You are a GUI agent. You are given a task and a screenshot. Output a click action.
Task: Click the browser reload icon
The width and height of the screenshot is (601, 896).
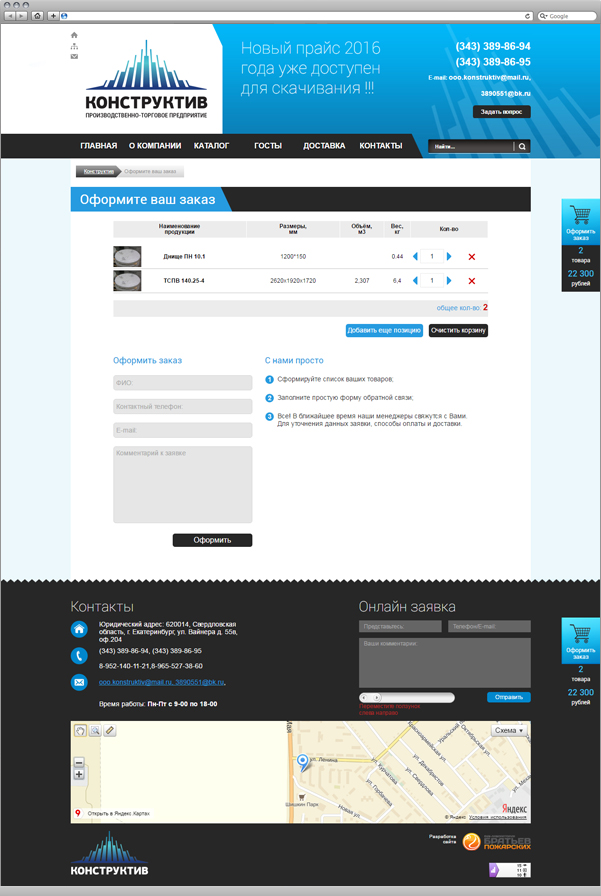pos(528,16)
